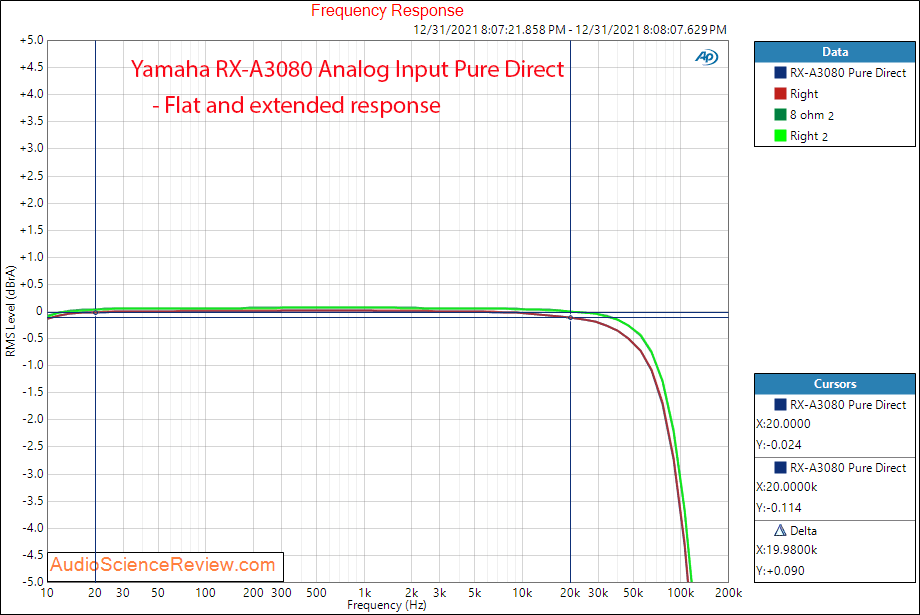Click the "RMS Level (dBrA)" axis title
920x615 pixels.
click(11, 311)
